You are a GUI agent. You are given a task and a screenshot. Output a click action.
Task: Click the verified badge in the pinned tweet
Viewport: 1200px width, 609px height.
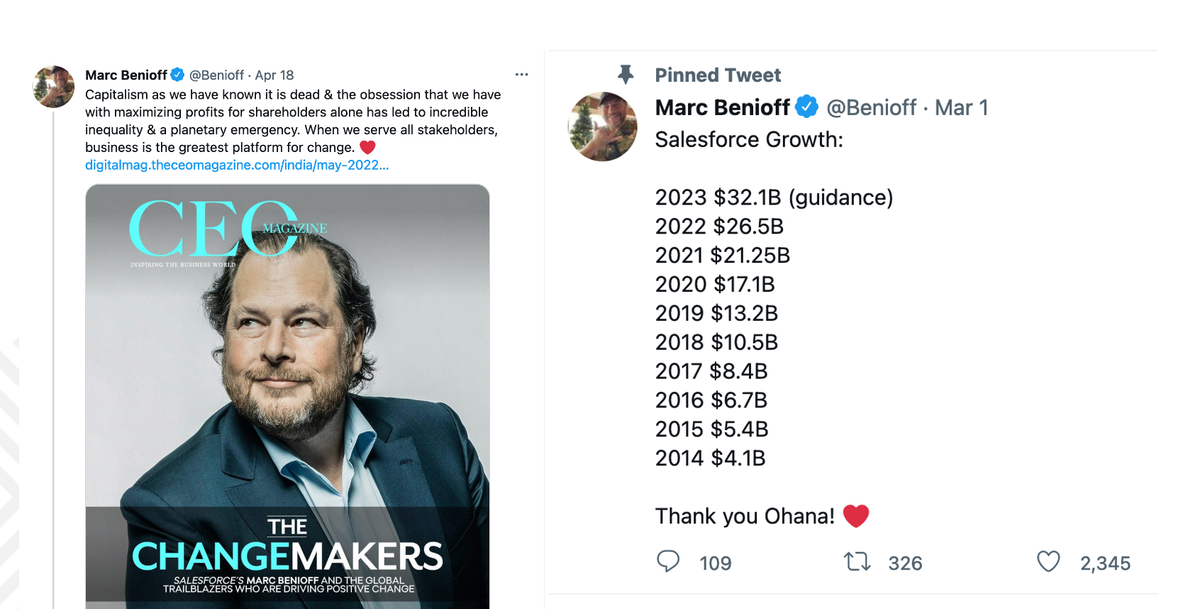(x=808, y=107)
